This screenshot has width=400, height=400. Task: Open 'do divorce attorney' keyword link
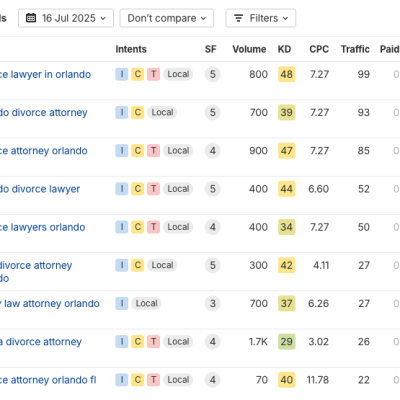44,113
